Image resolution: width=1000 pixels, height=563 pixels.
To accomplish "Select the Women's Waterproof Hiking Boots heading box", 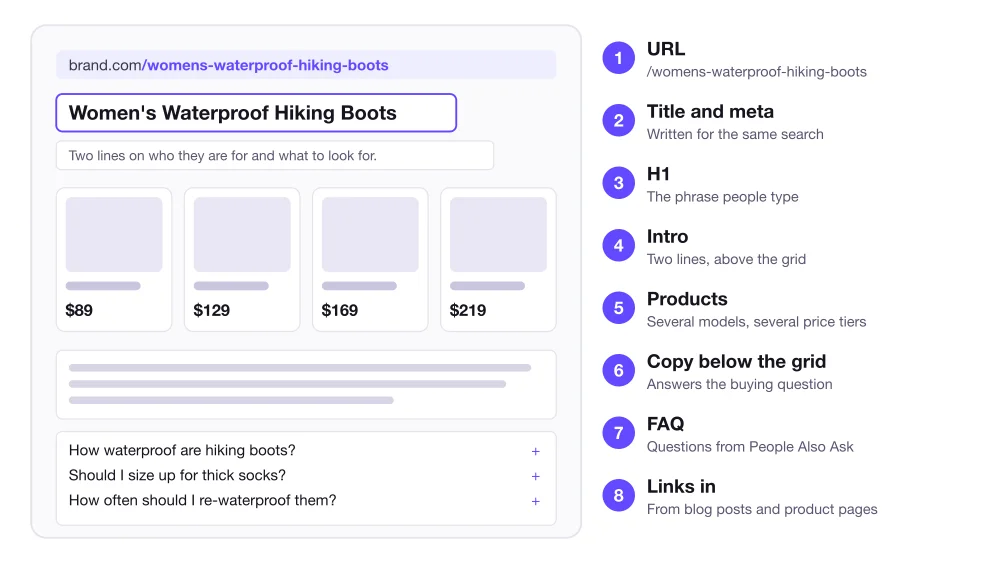I will tap(256, 113).
